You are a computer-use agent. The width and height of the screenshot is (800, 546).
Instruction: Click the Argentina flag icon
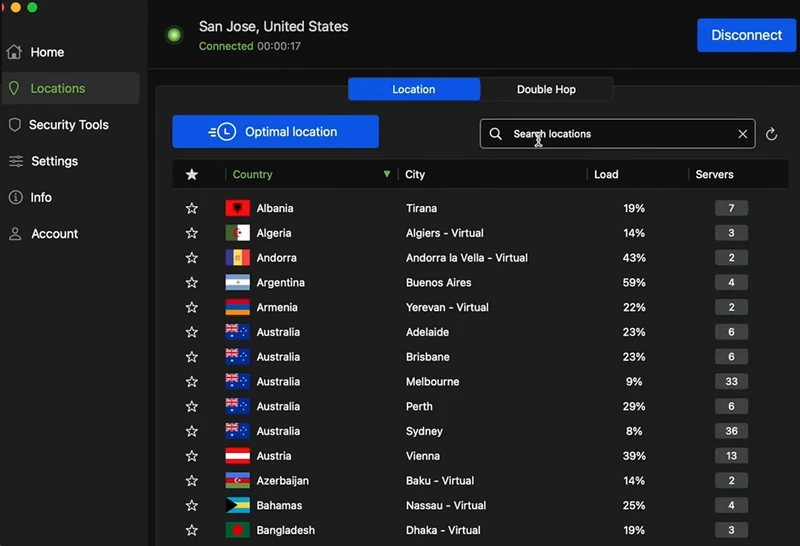click(x=238, y=283)
